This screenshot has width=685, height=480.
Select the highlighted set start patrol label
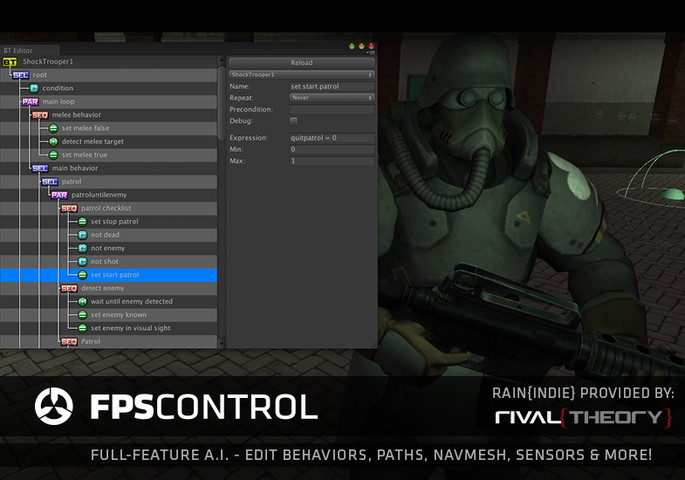115,275
